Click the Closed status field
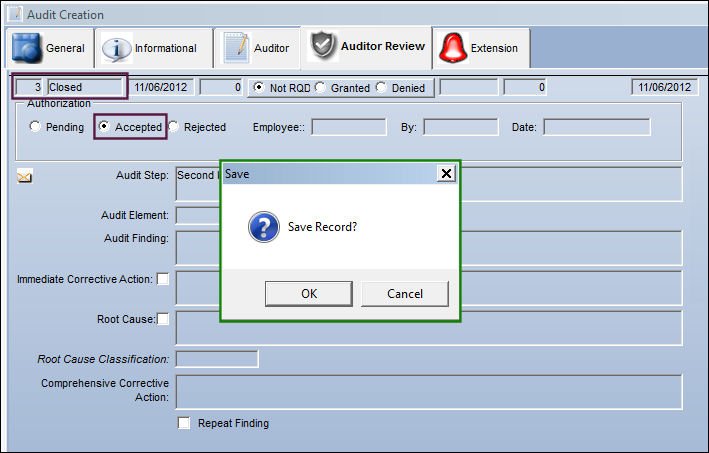 (x=85, y=87)
